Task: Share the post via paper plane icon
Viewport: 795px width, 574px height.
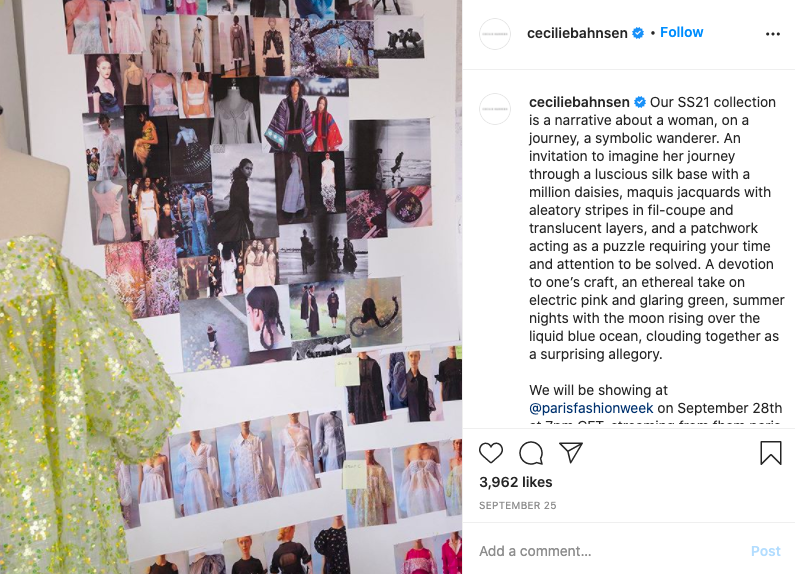Action: [571, 452]
